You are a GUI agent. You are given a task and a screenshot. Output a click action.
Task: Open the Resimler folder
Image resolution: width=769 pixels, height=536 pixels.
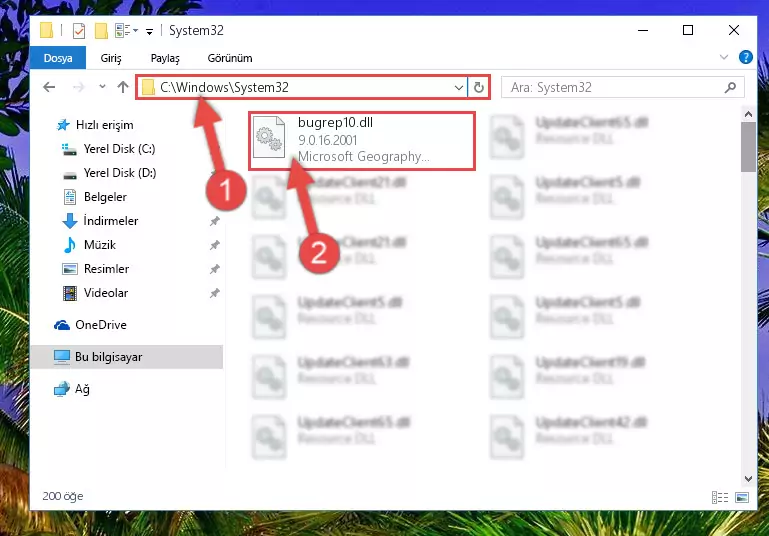pos(106,269)
